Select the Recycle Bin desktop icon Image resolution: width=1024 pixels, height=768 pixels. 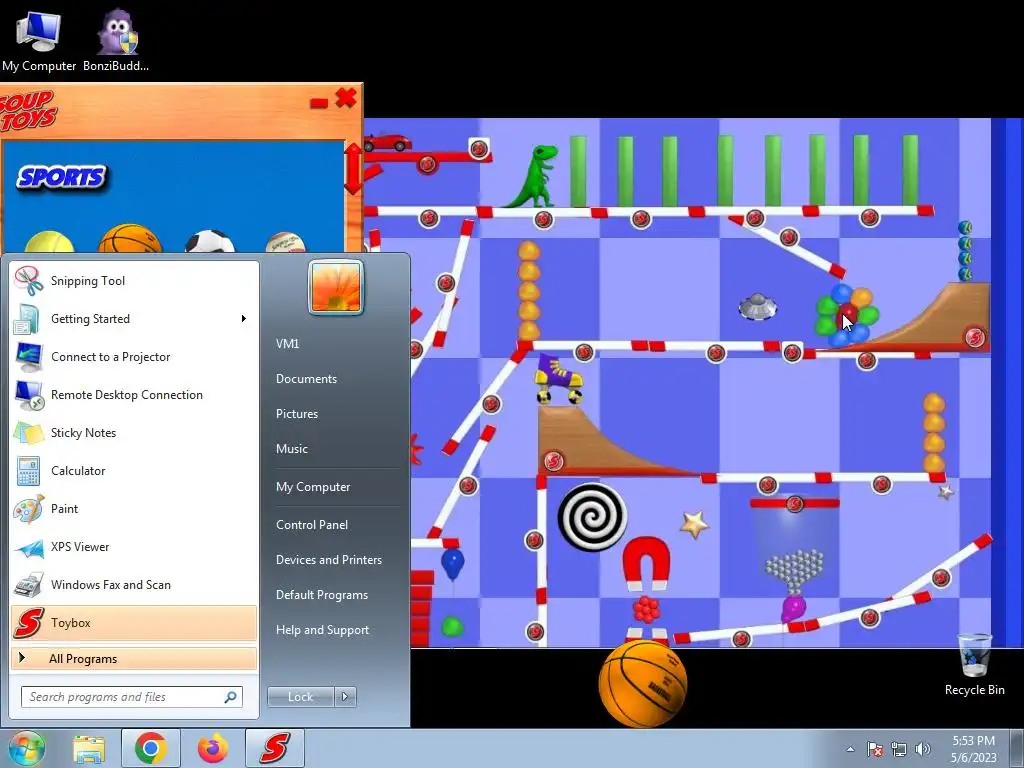[x=974, y=665]
